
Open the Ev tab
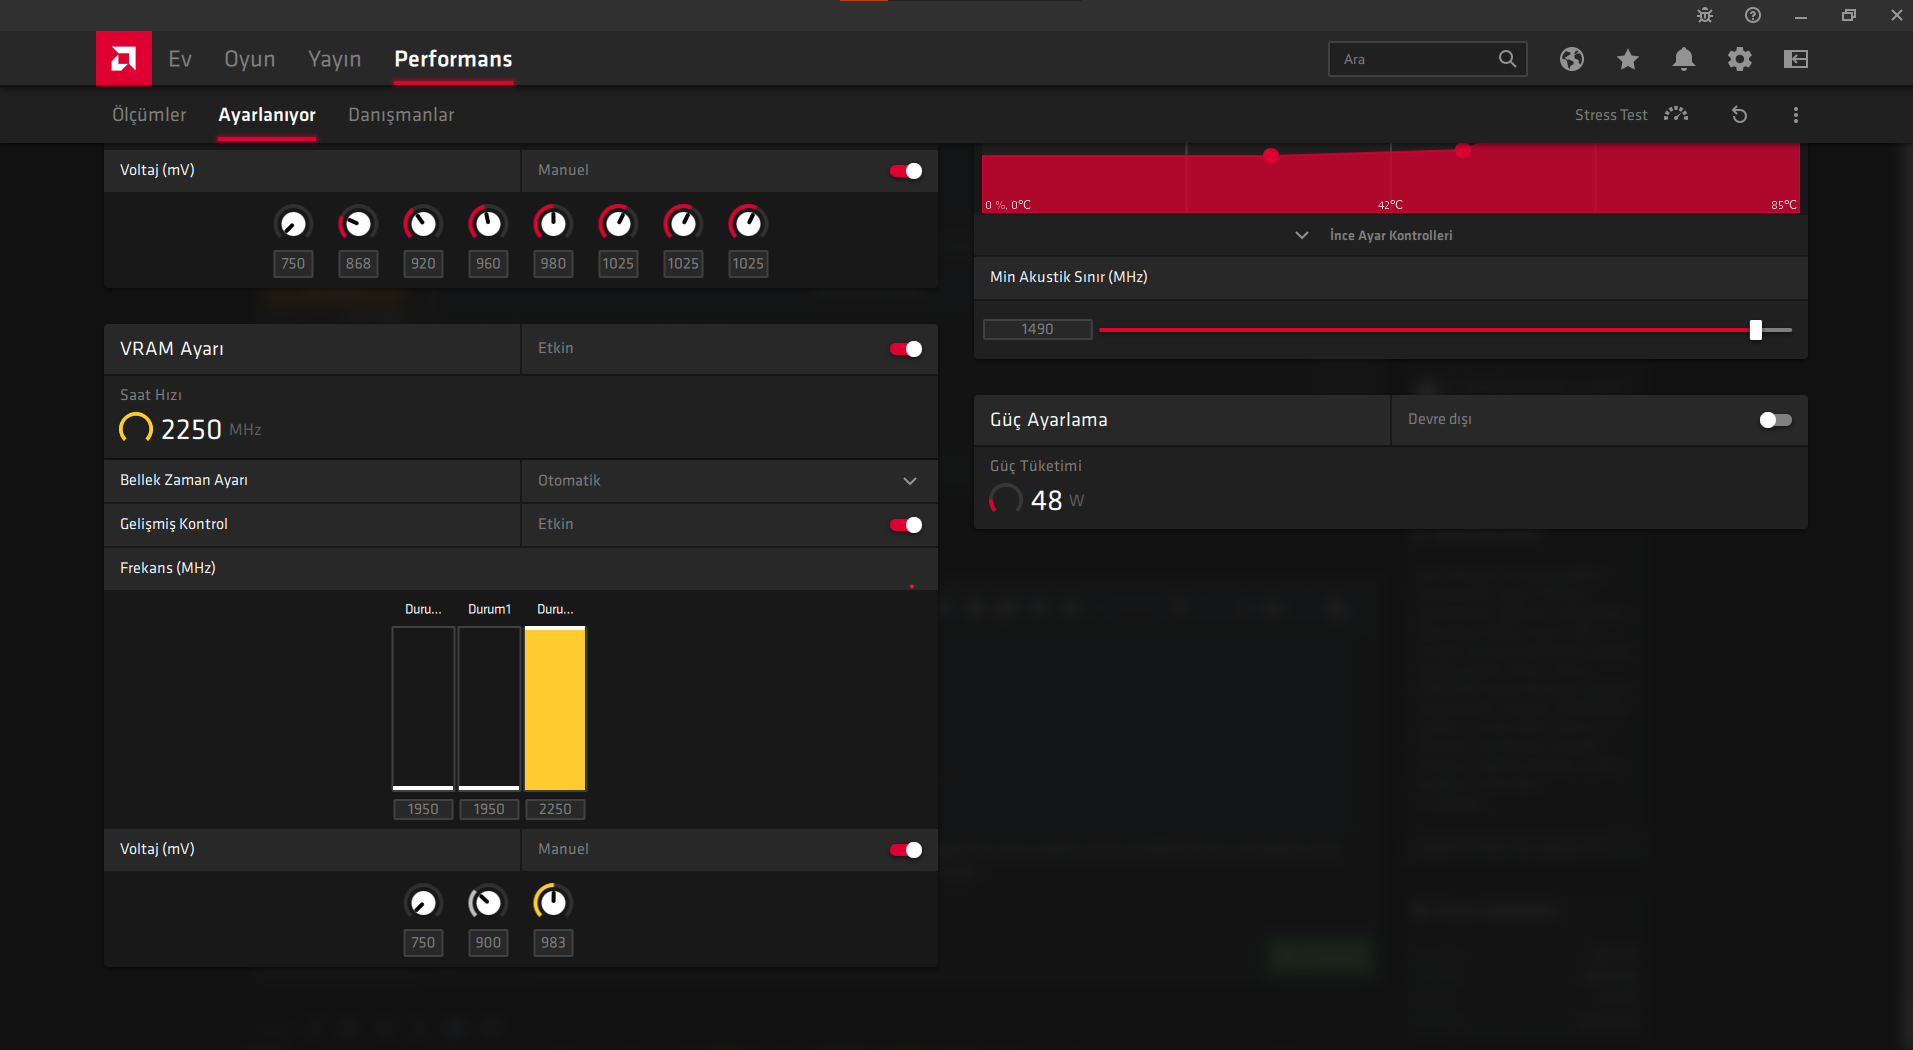point(180,59)
